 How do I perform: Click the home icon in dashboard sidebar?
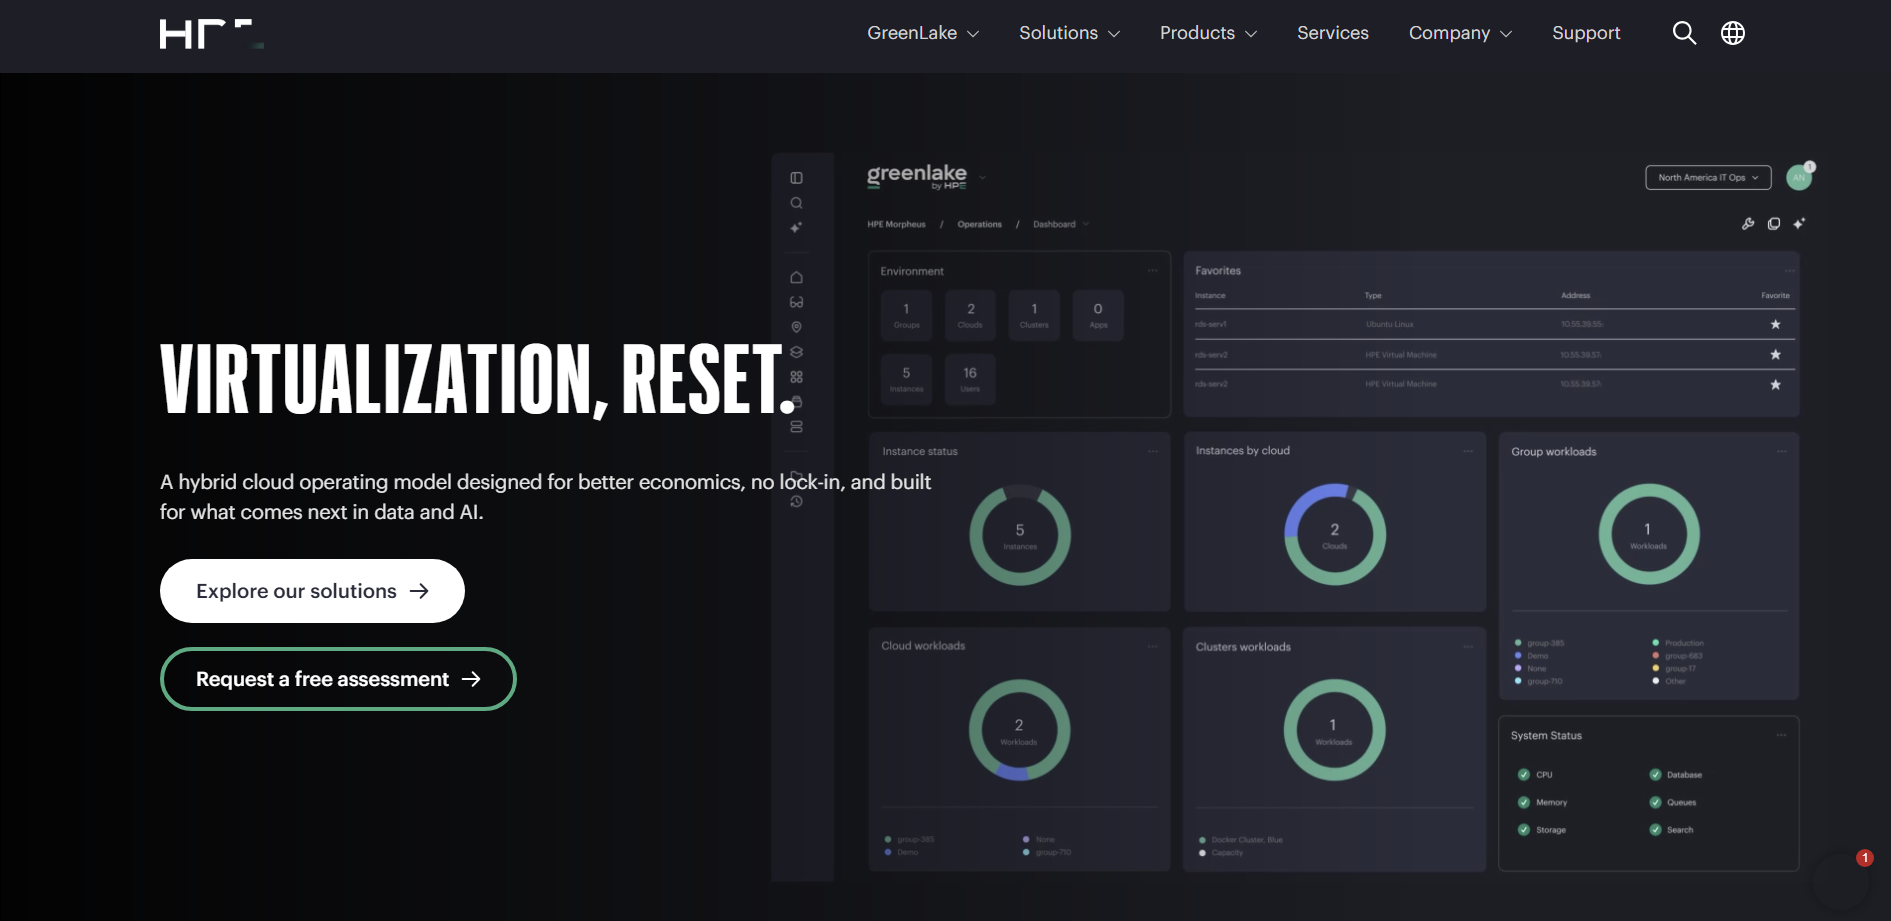coord(797,277)
